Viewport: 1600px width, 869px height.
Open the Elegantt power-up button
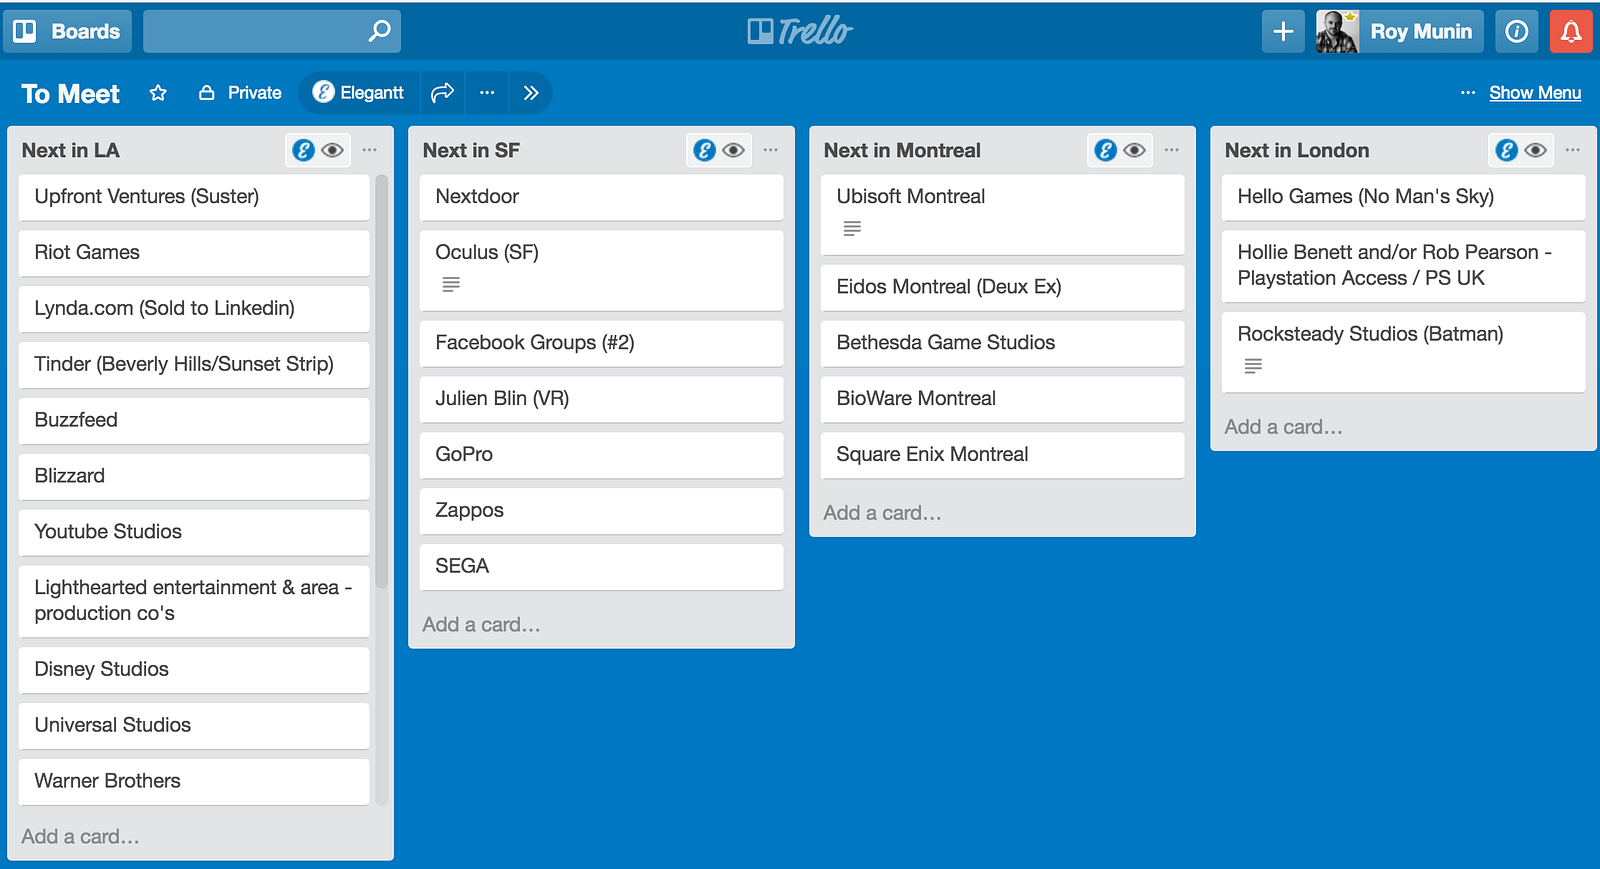[x=358, y=93]
